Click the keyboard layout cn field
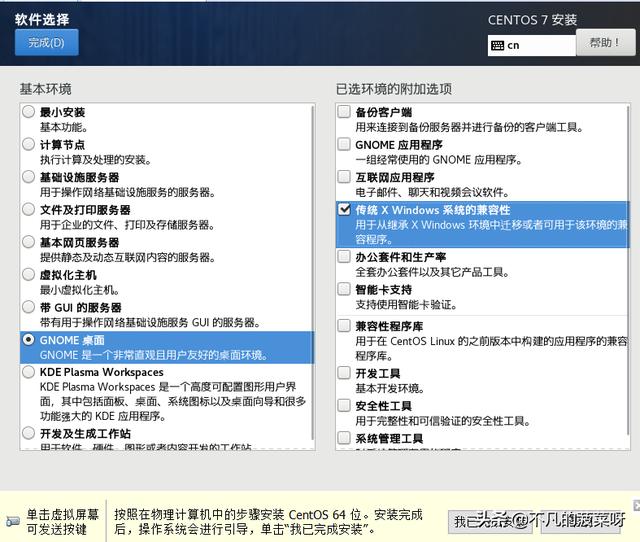The height and width of the screenshot is (542, 640). (x=538, y=45)
